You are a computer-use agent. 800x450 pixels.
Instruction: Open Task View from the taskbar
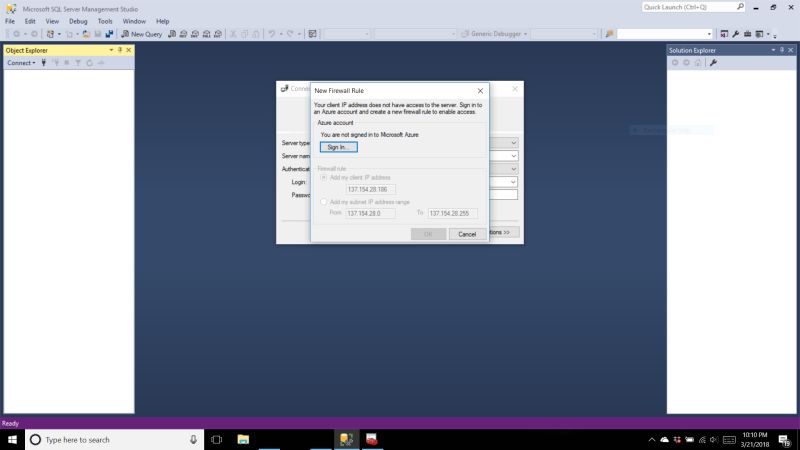pyautogui.click(x=216, y=439)
